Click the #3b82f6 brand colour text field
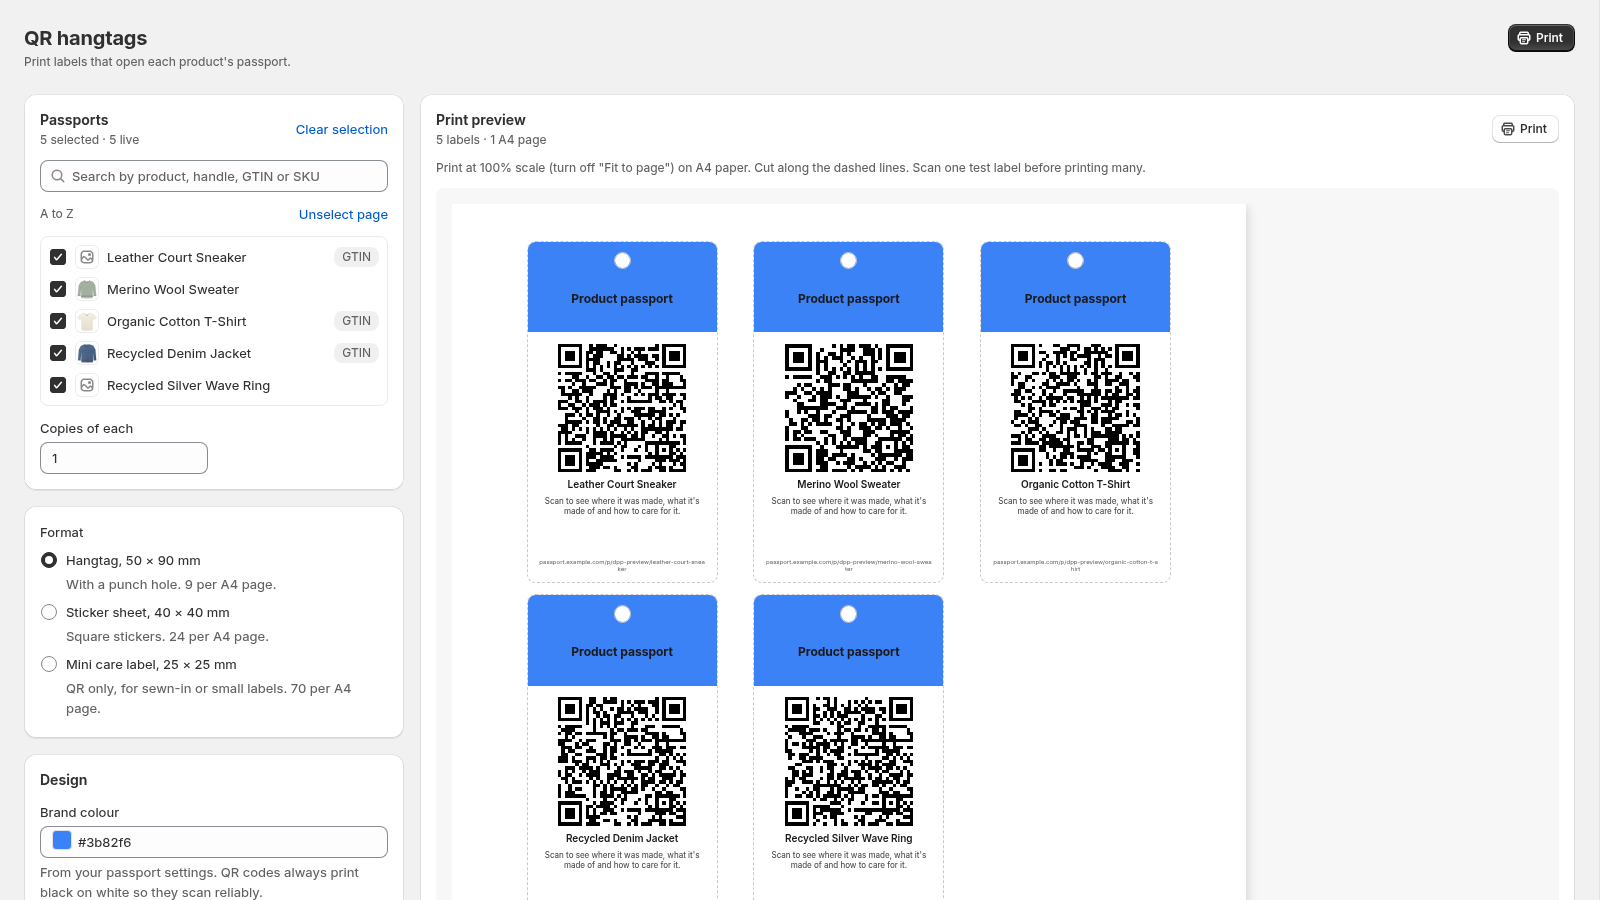 point(214,842)
